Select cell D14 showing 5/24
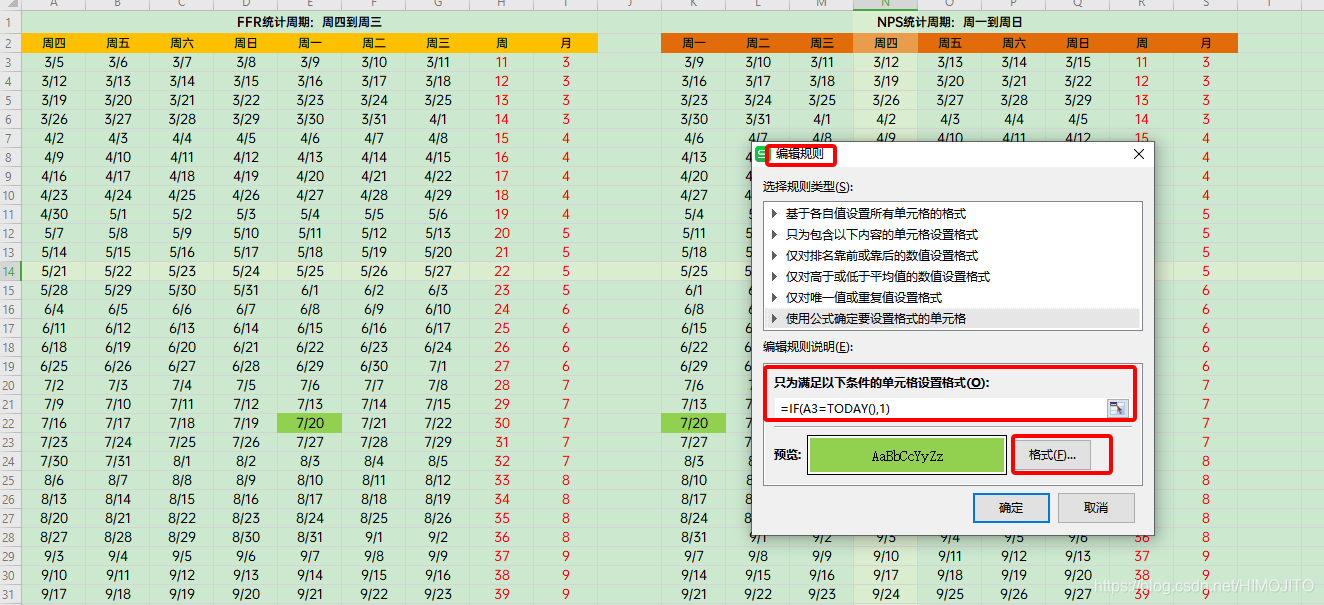This screenshot has width=1324, height=605. tap(246, 271)
